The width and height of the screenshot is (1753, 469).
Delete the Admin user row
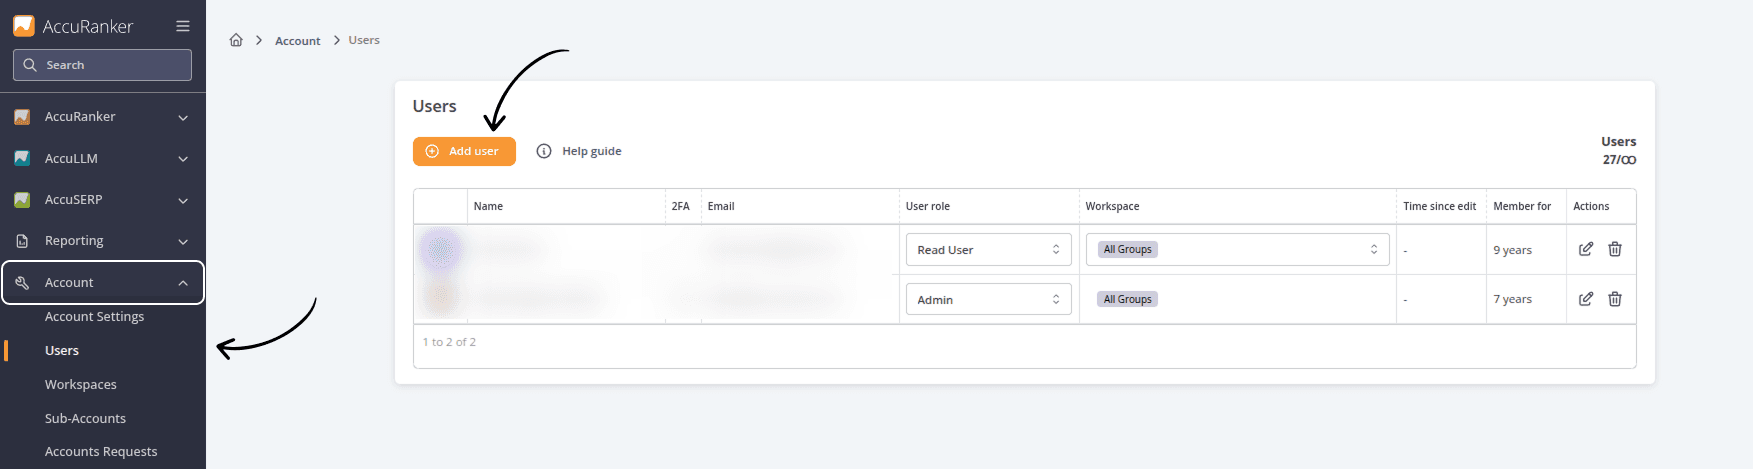coord(1615,299)
